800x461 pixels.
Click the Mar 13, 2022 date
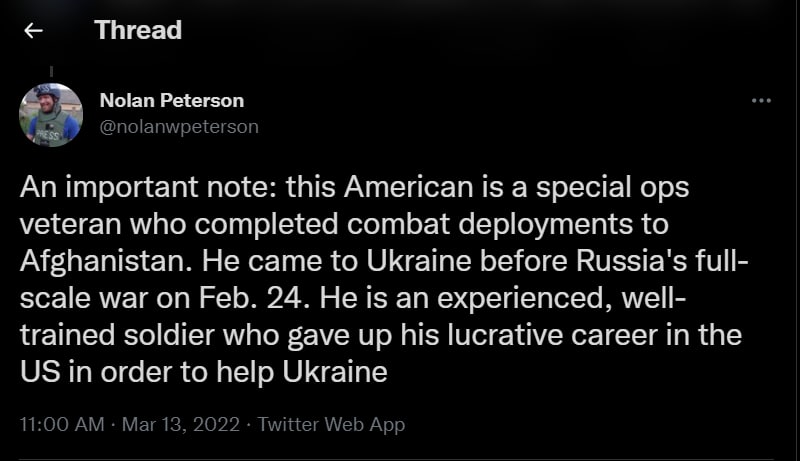coord(181,424)
